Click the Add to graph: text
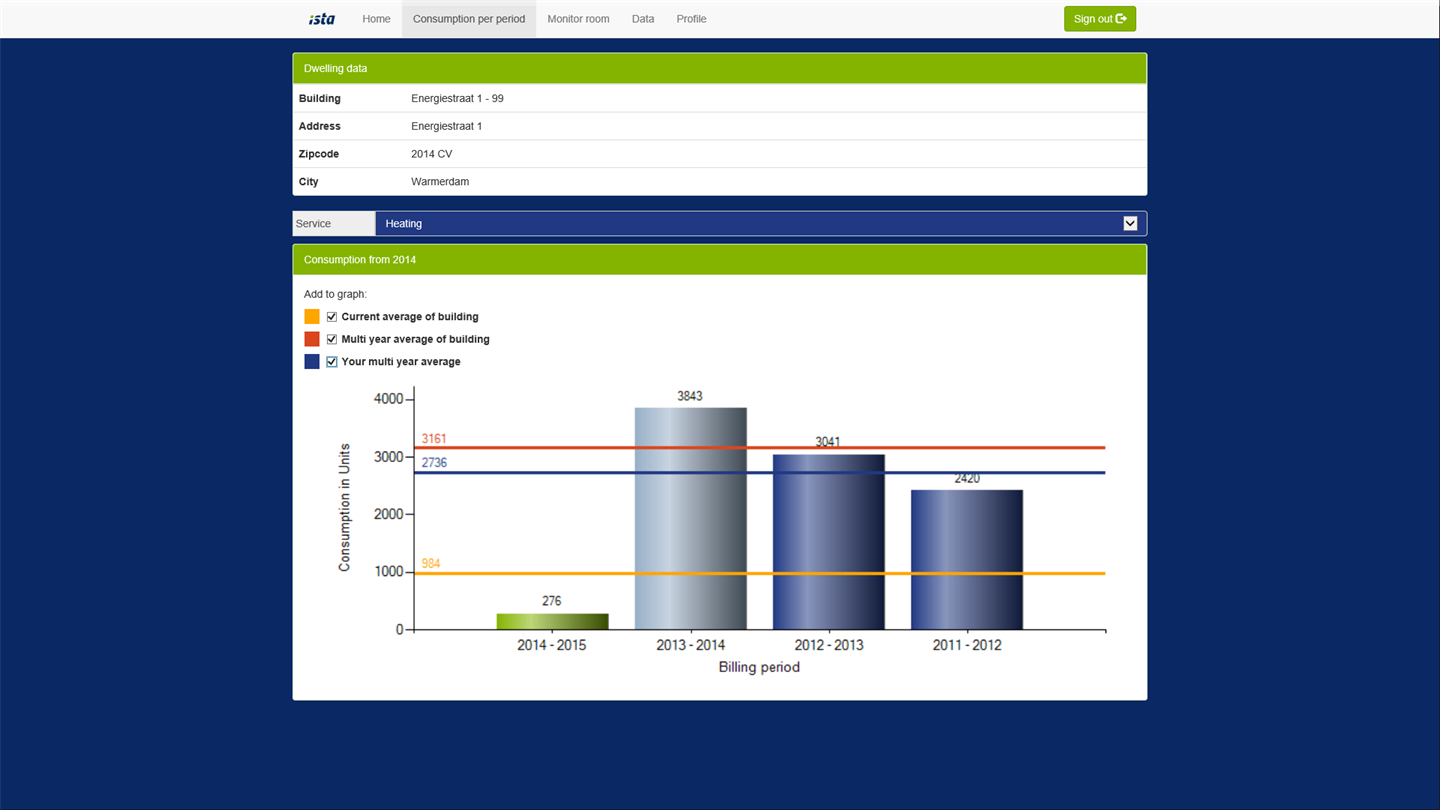This screenshot has width=1440, height=810. [335, 294]
